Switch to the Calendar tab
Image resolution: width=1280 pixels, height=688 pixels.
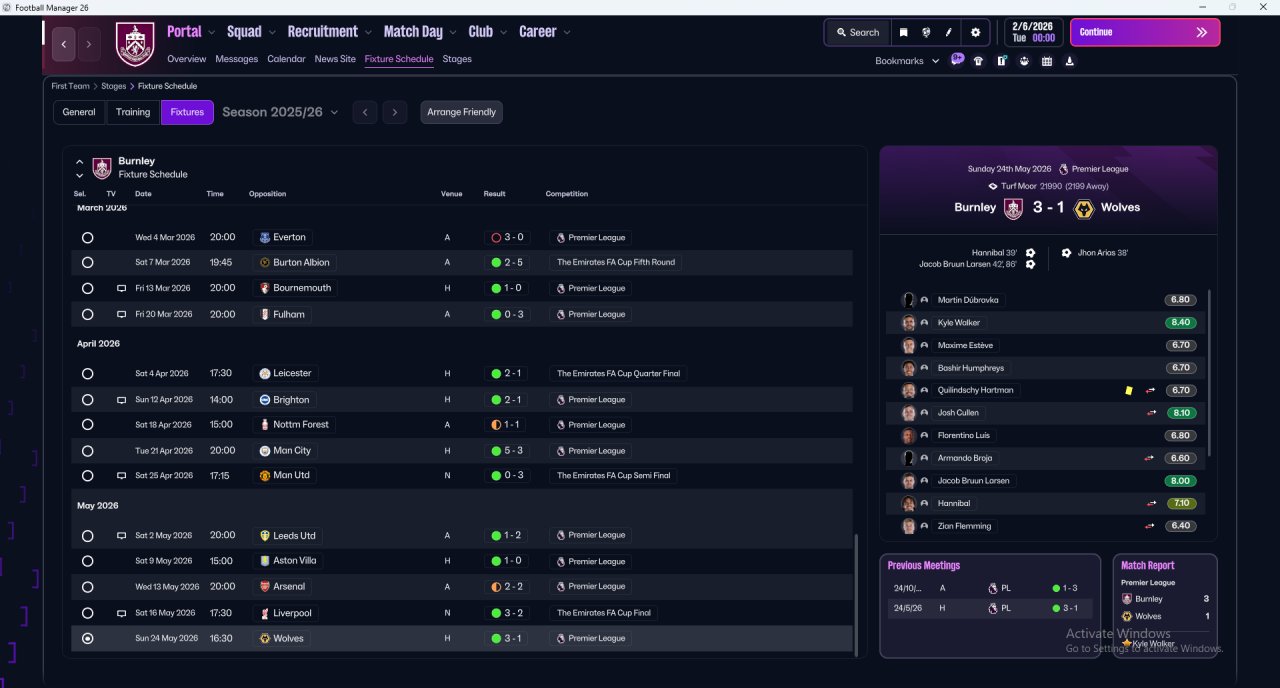286,59
